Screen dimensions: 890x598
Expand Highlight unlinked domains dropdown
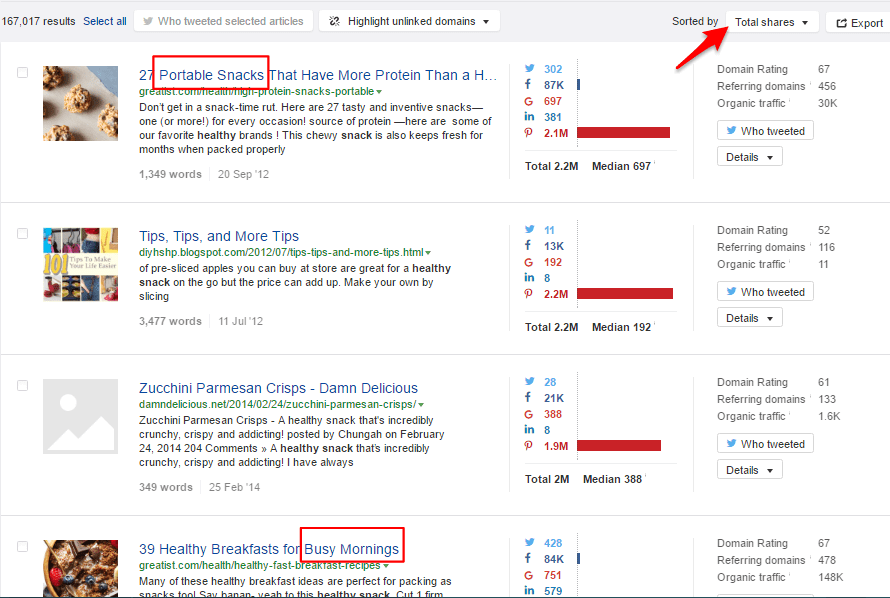(x=410, y=21)
